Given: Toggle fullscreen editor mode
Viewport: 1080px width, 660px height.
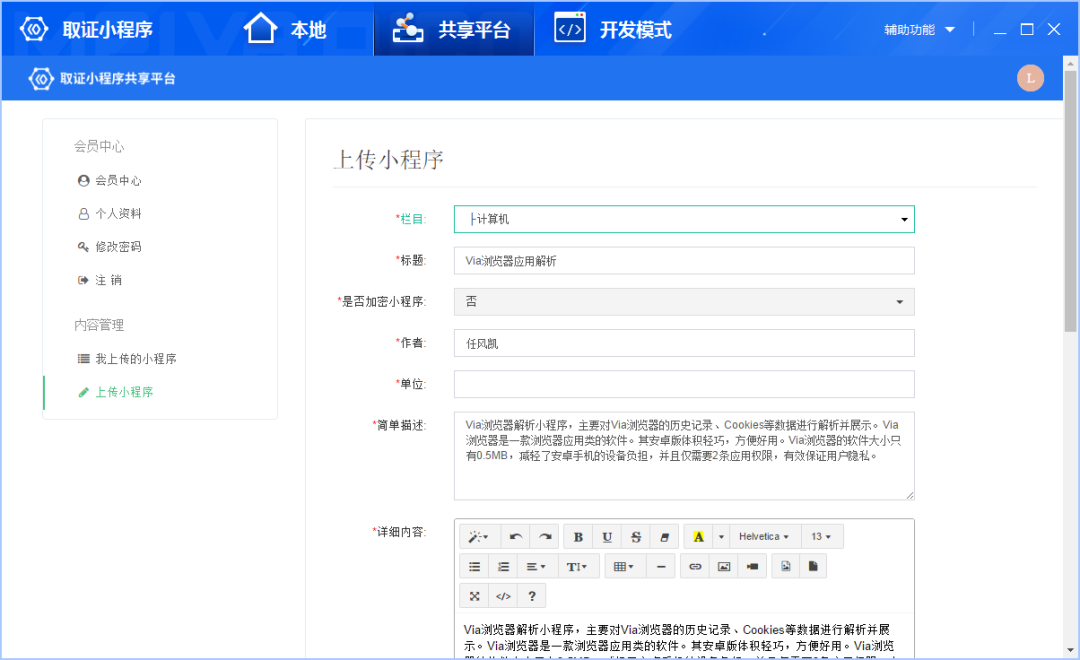Looking at the screenshot, I should 475,596.
